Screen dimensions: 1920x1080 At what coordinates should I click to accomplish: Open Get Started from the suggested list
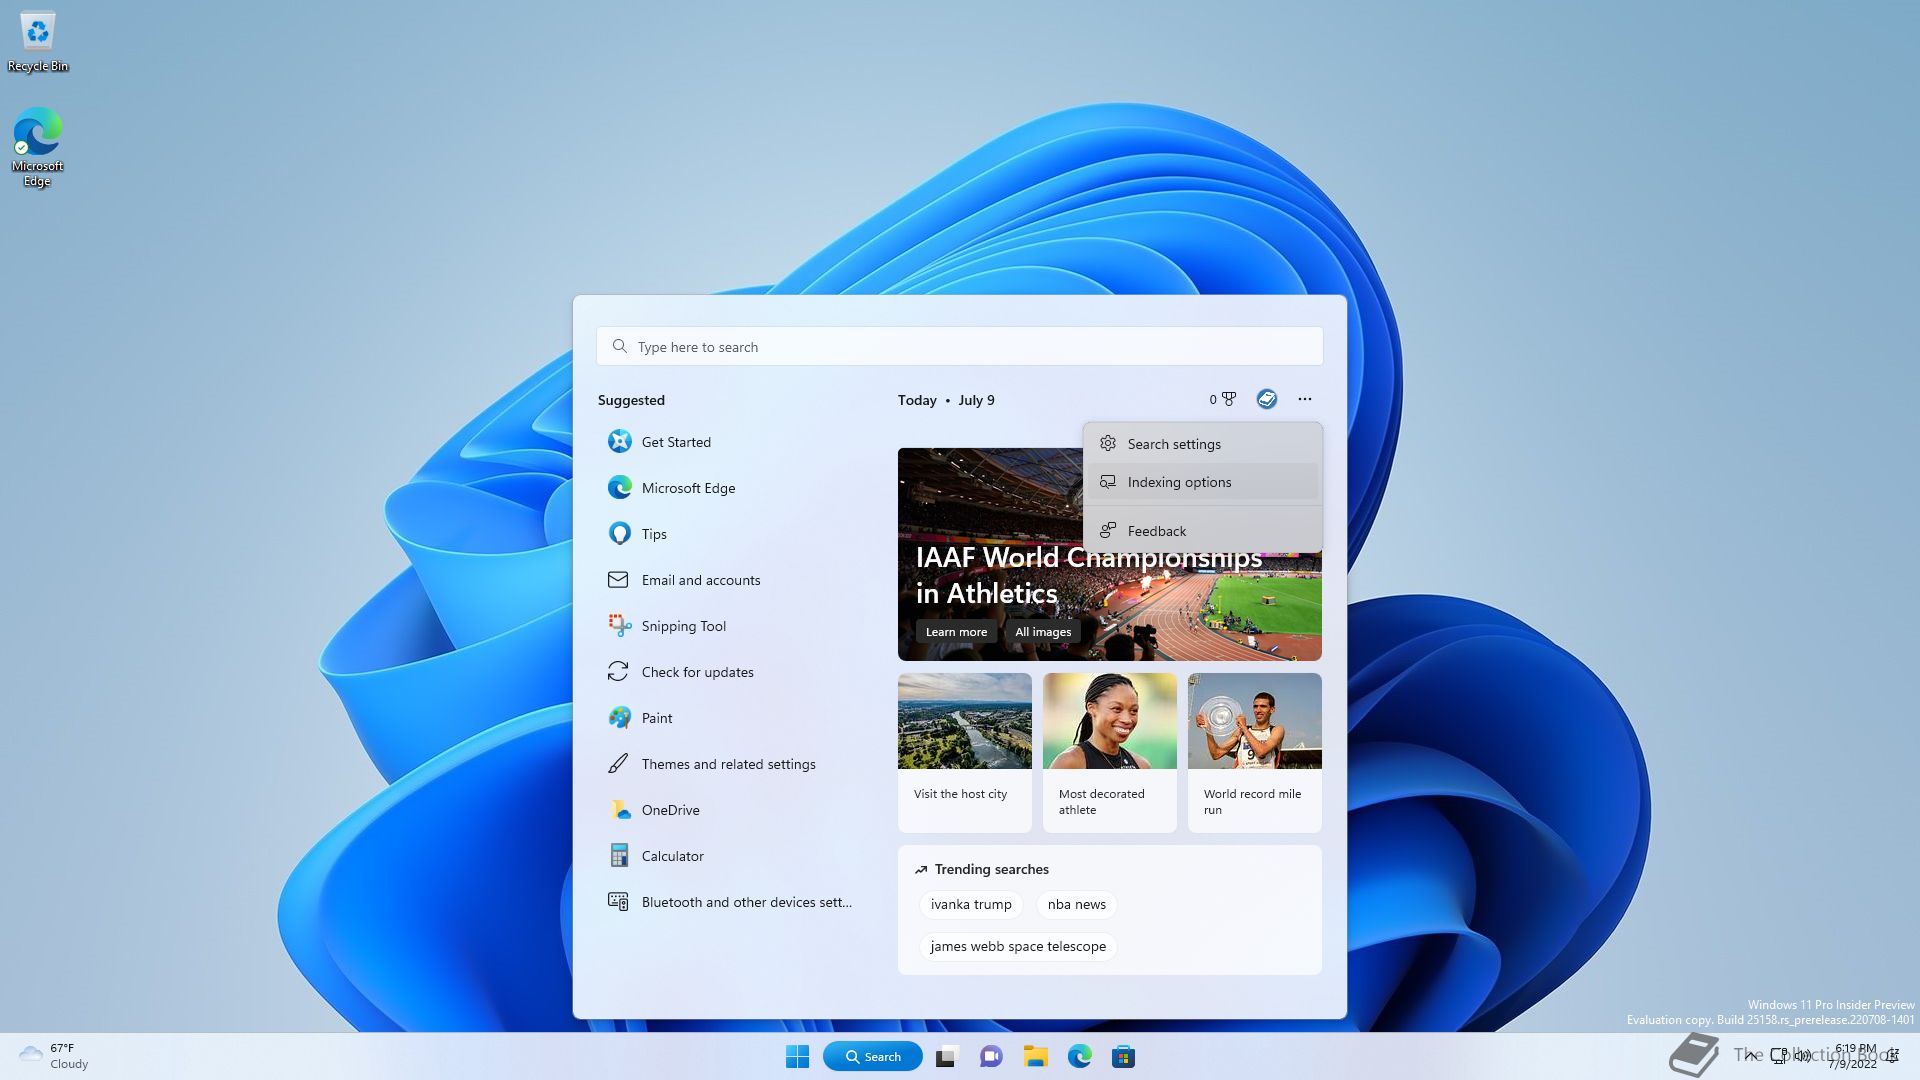tap(730, 442)
